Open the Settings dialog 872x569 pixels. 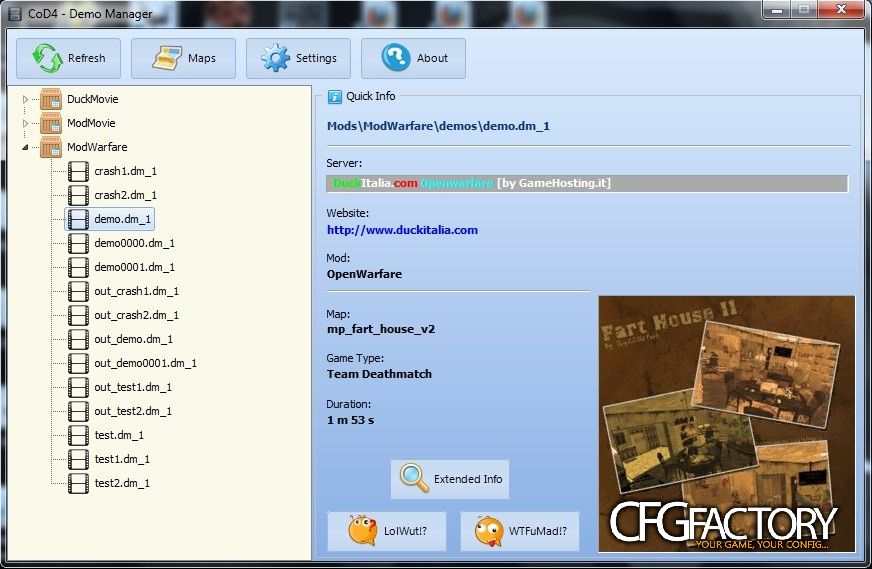click(x=299, y=58)
